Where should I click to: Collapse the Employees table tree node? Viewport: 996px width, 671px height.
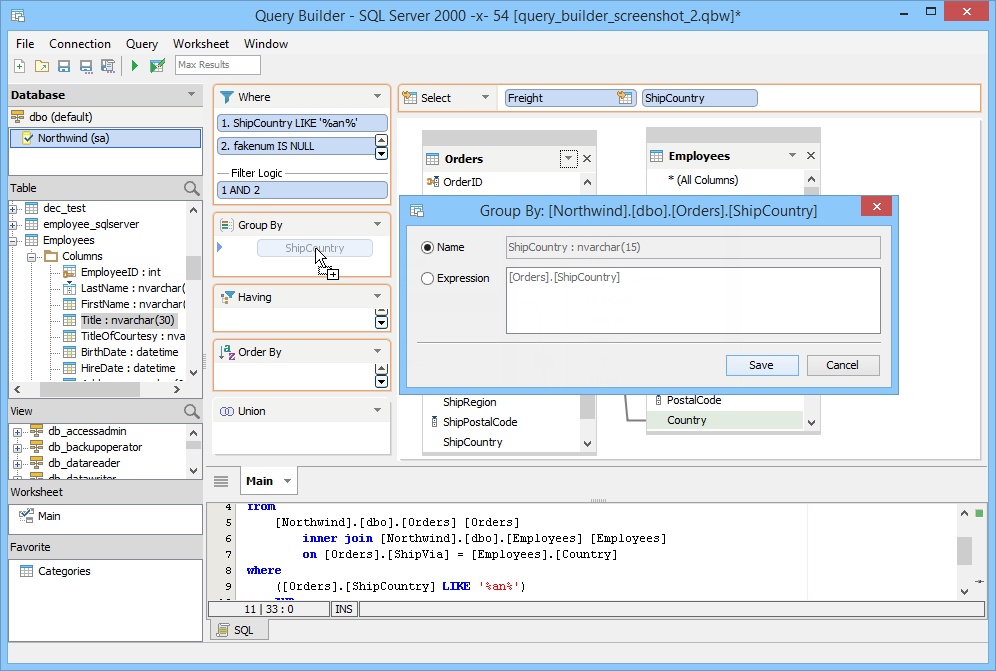pyautogui.click(x=13, y=240)
